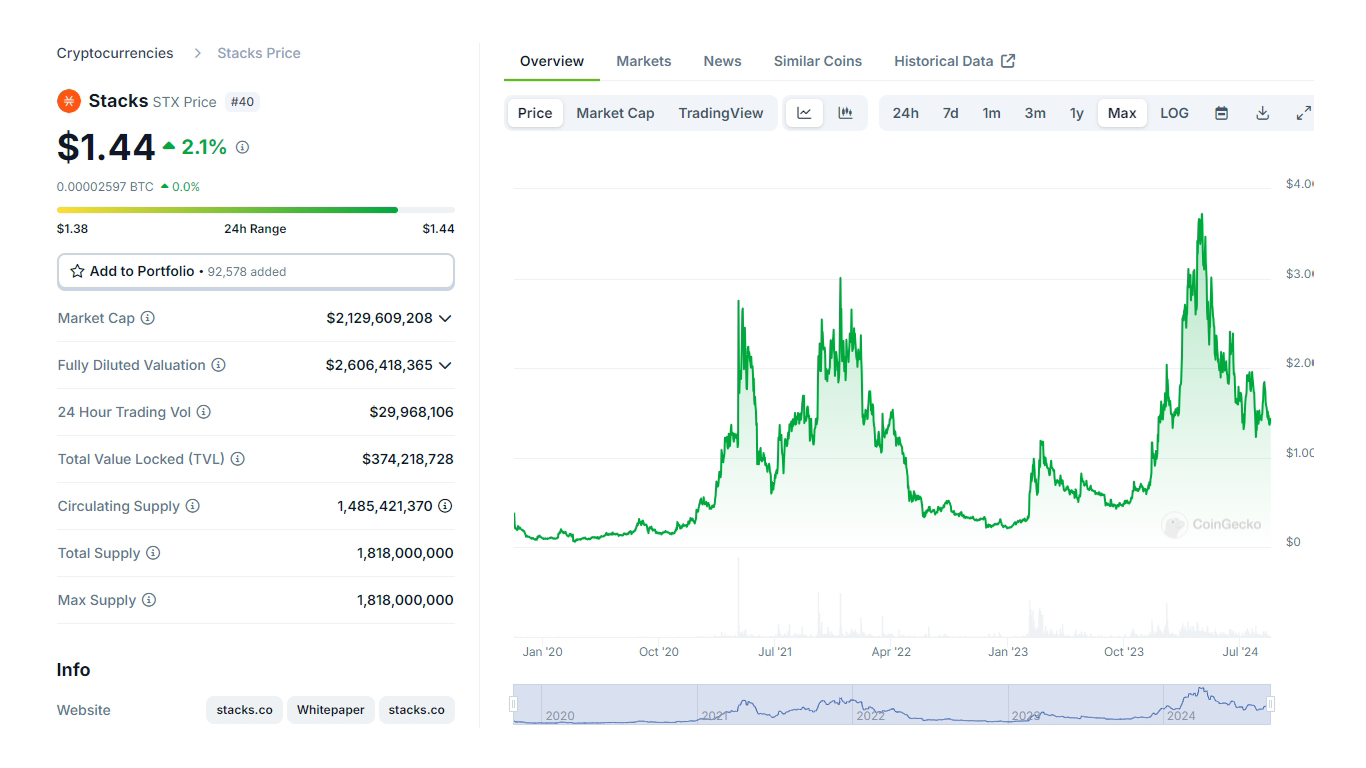The height and width of the screenshot is (768, 1366).
Task: Set chart range to 1y
Action: coord(1077,113)
